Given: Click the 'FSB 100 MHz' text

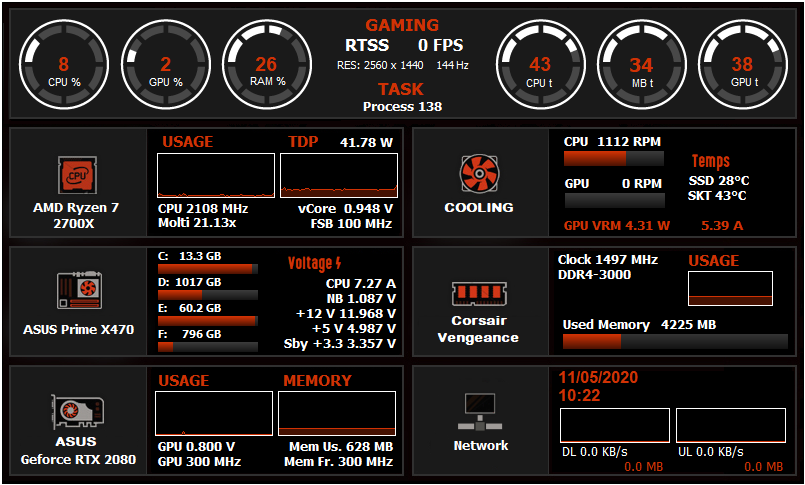Looking at the screenshot, I should click(x=352, y=224).
